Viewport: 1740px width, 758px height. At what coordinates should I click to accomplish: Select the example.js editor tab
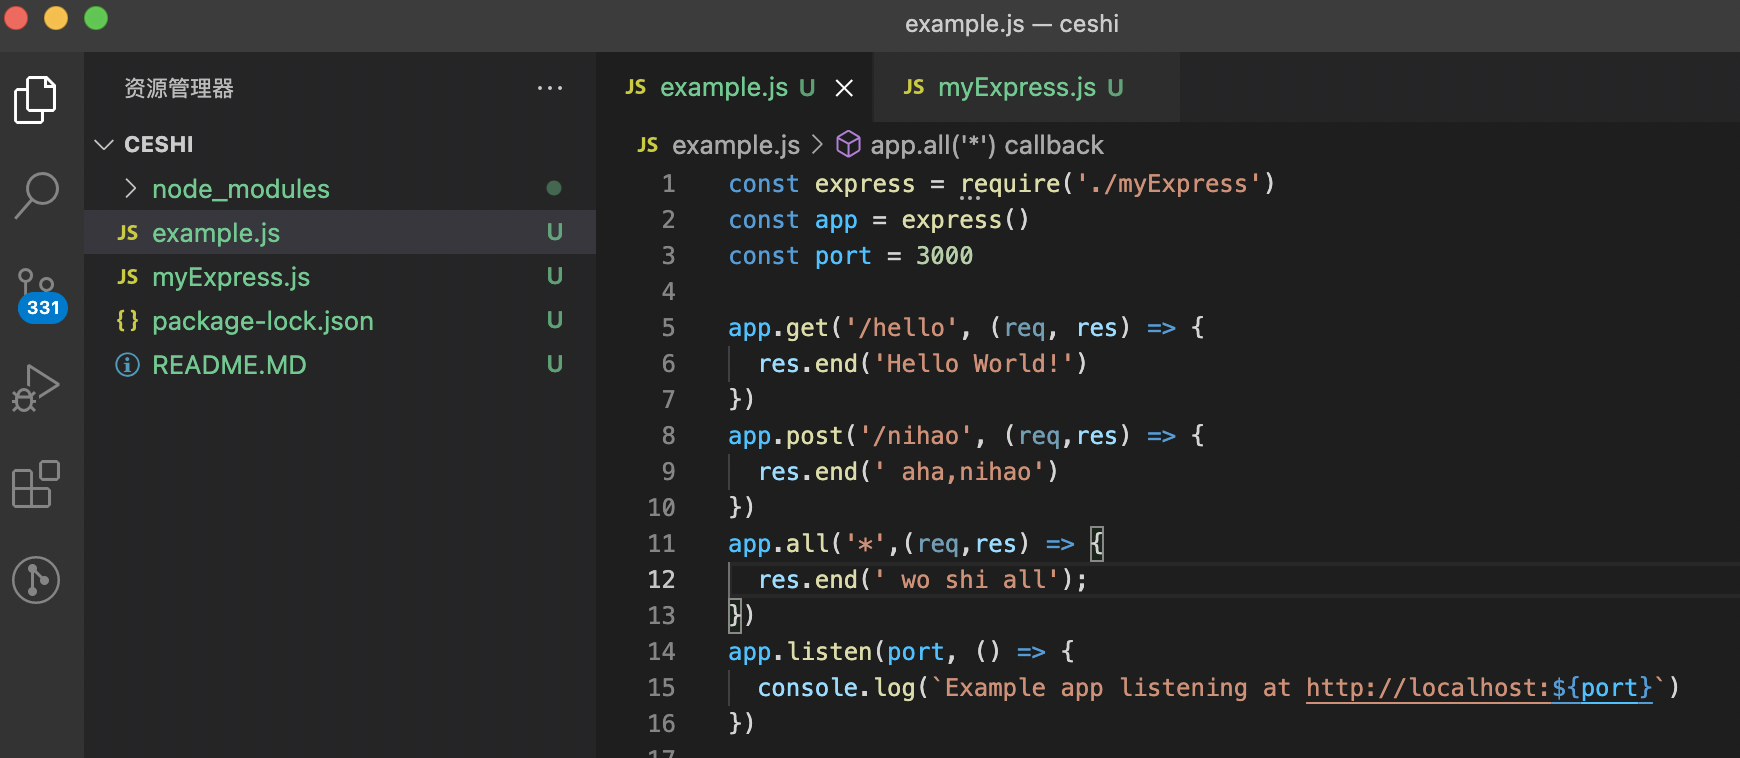(x=735, y=88)
